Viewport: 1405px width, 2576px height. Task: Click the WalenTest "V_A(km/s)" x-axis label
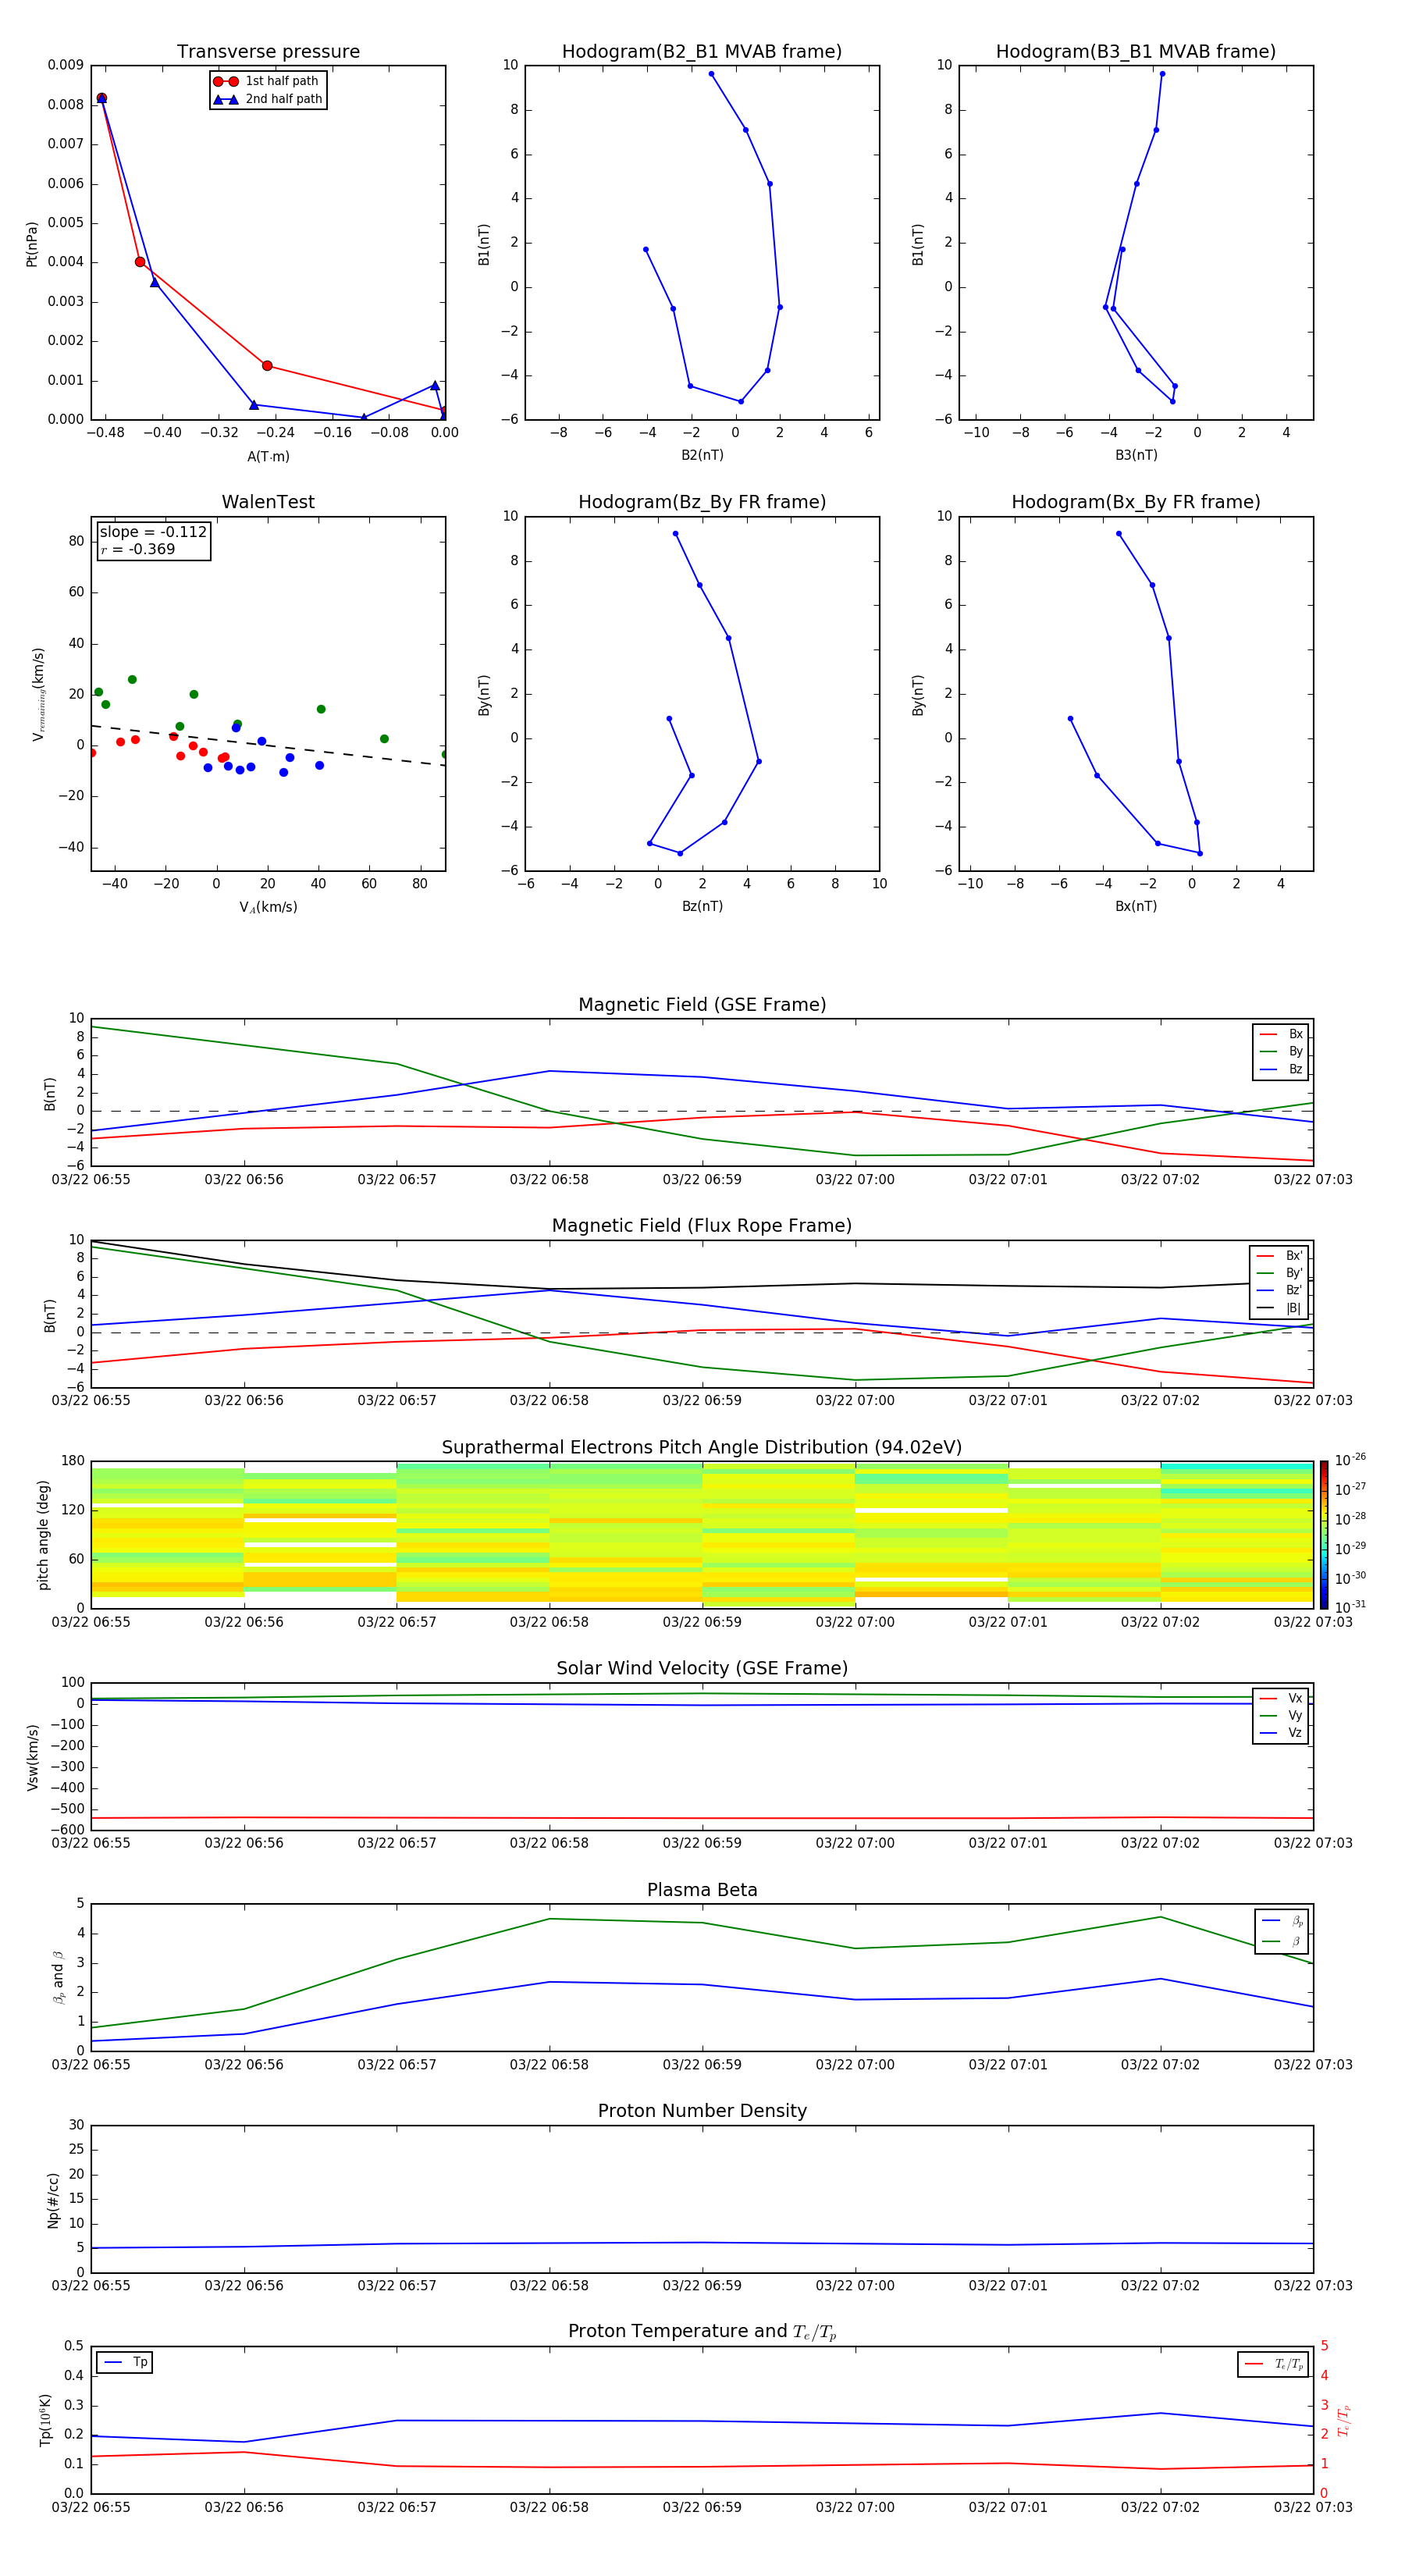tap(268, 907)
